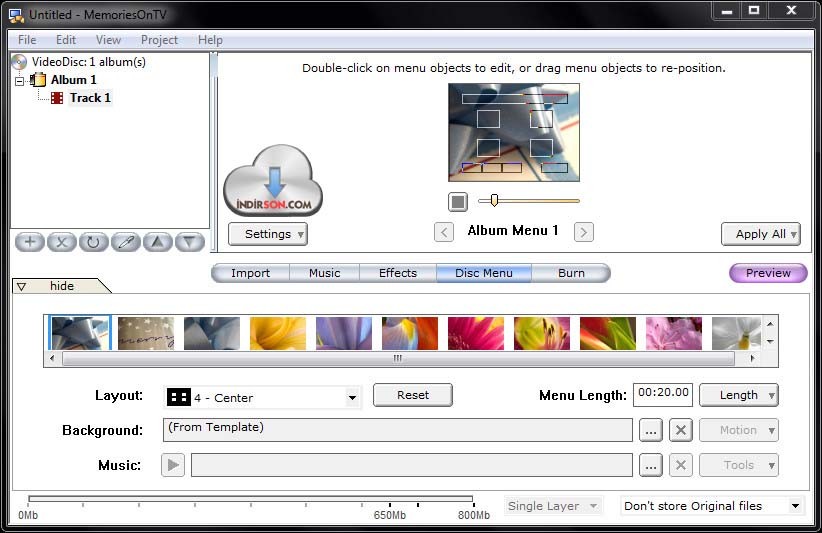Open the Project menu
The height and width of the screenshot is (533, 822).
tap(159, 40)
